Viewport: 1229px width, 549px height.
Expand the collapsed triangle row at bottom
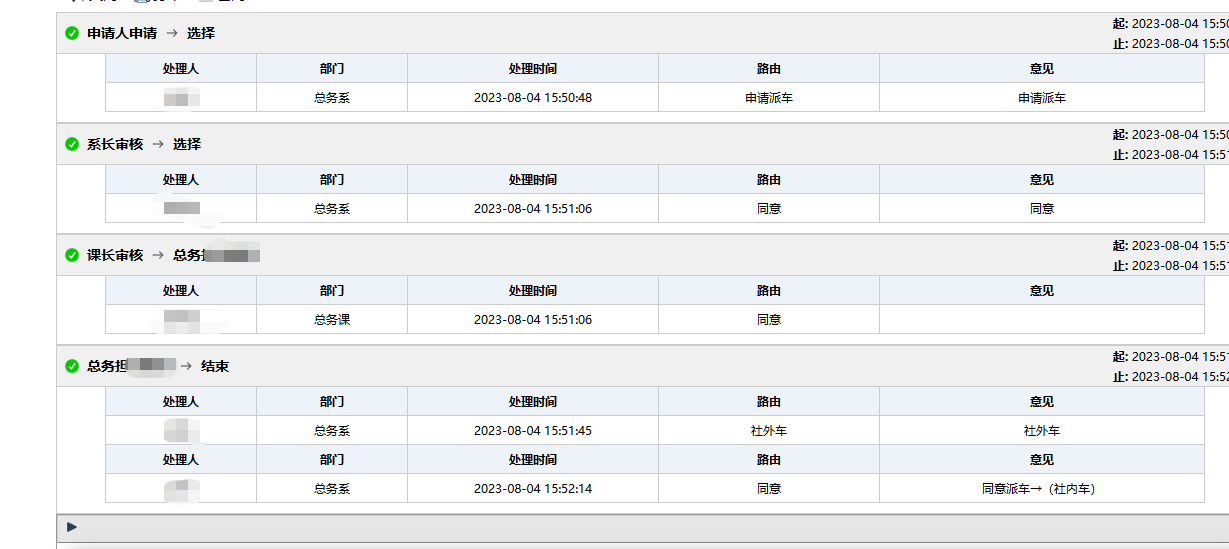tap(72, 527)
